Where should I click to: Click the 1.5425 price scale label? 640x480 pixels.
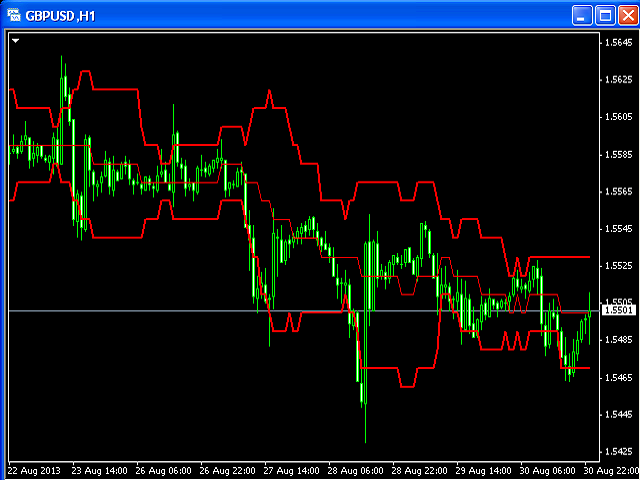[615, 451]
